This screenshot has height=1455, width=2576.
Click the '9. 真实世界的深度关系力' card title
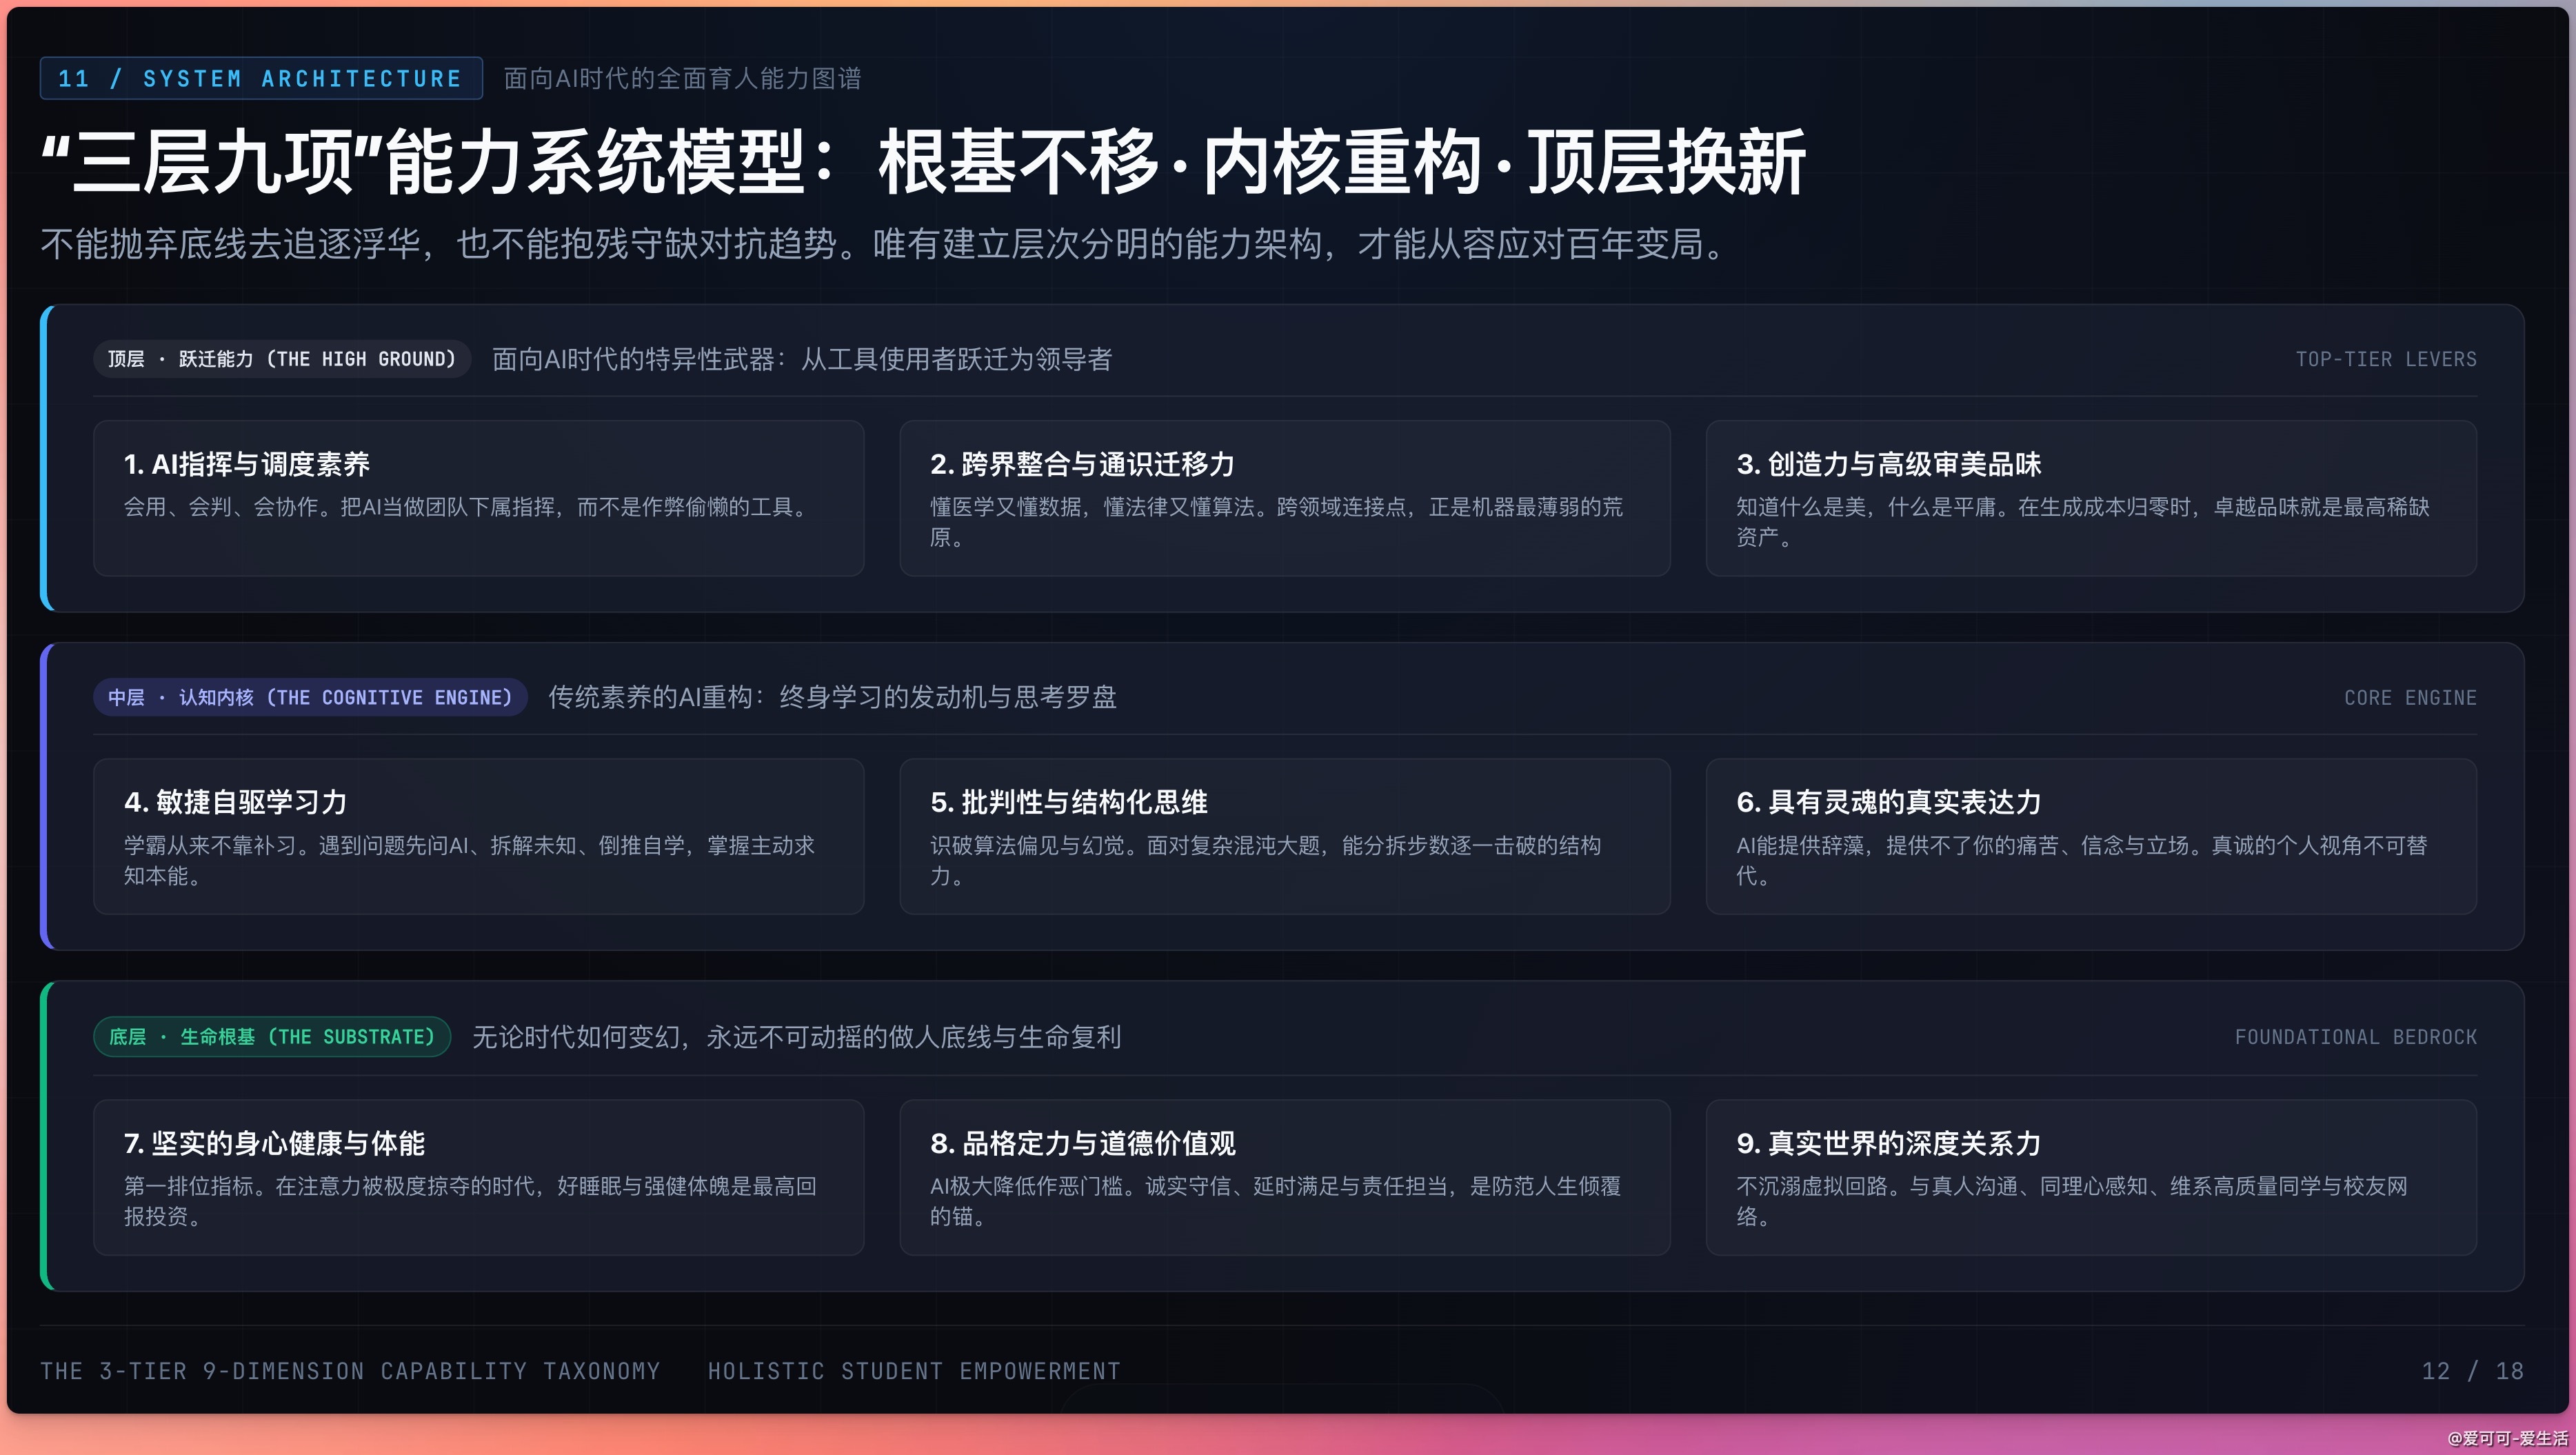click(x=1889, y=1143)
